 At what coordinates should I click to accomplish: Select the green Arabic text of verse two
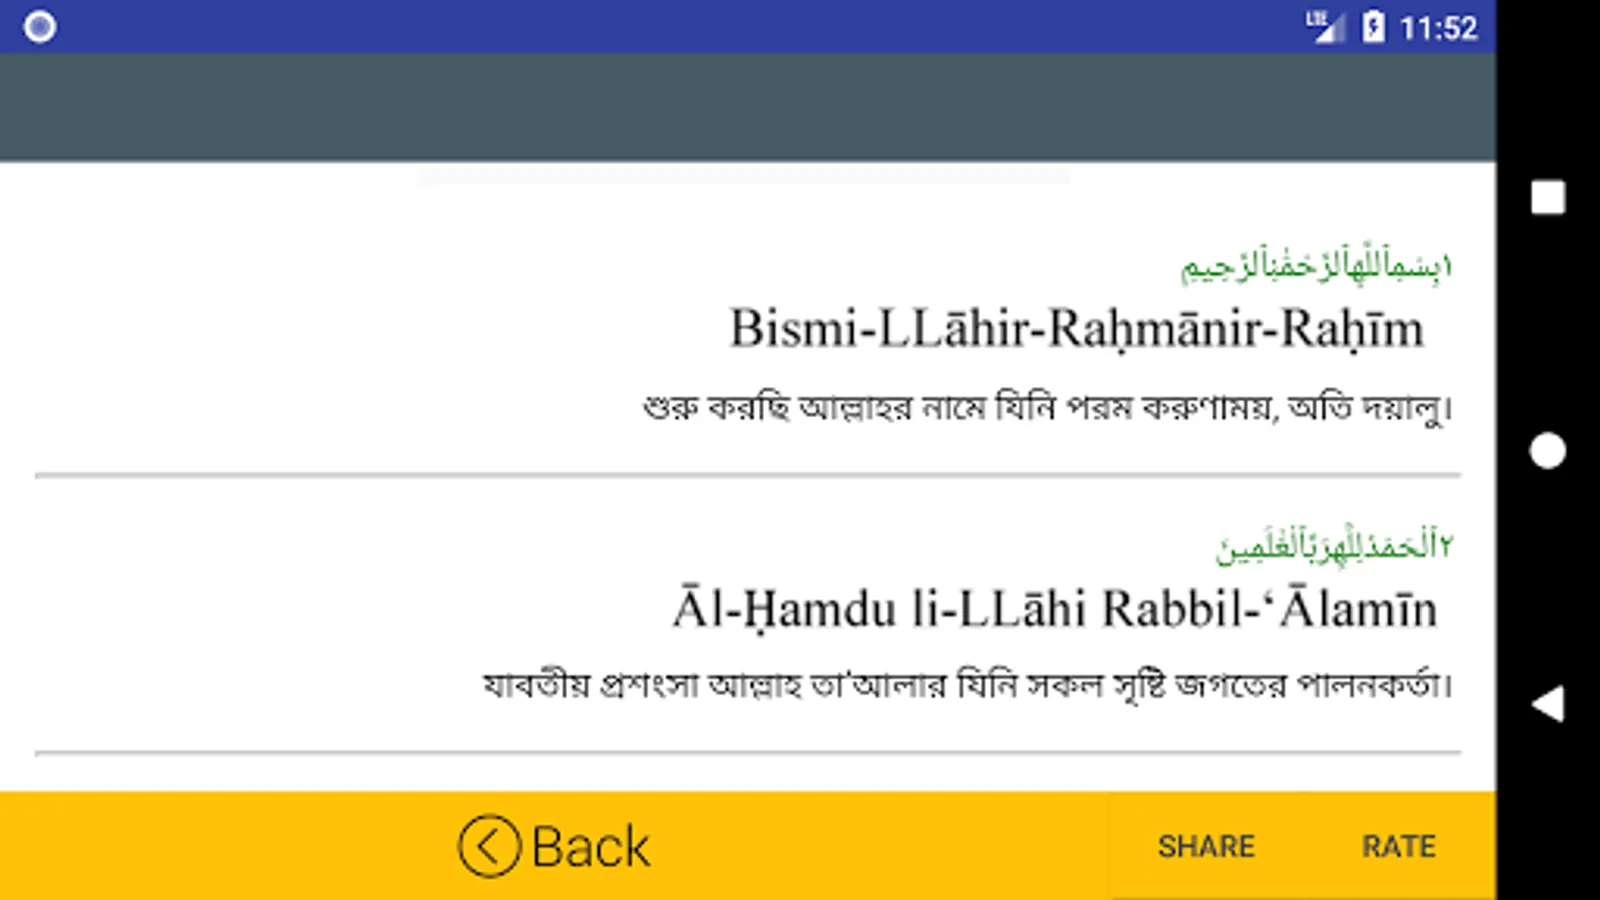[x=1334, y=544]
